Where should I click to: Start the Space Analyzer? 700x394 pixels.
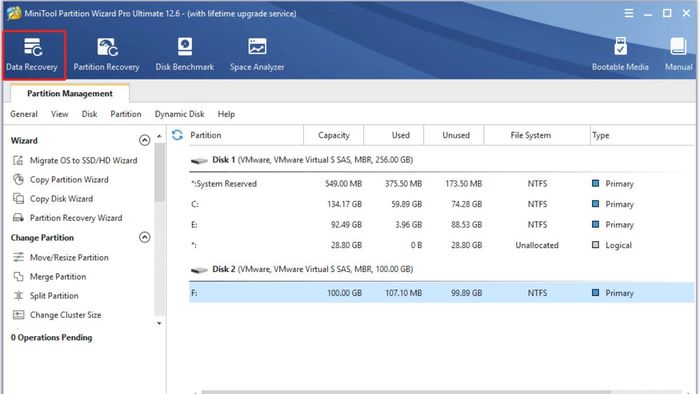pyautogui.click(x=257, y=55)
